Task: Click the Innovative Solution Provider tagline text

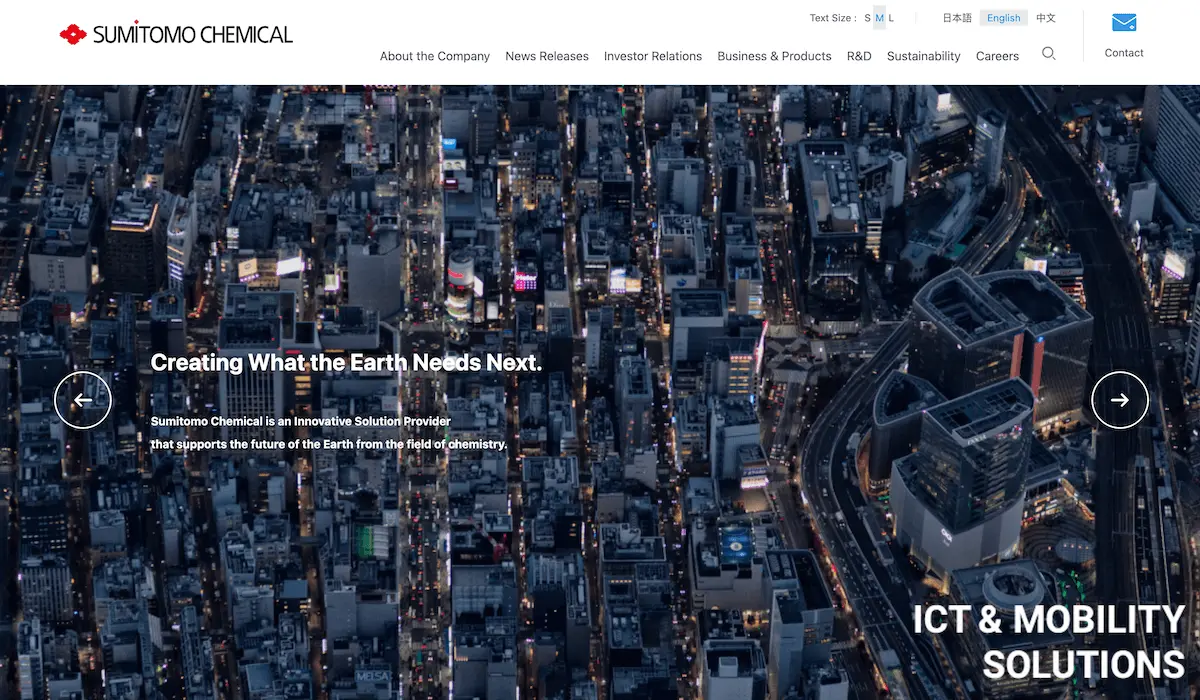Action: click(329, 433)
